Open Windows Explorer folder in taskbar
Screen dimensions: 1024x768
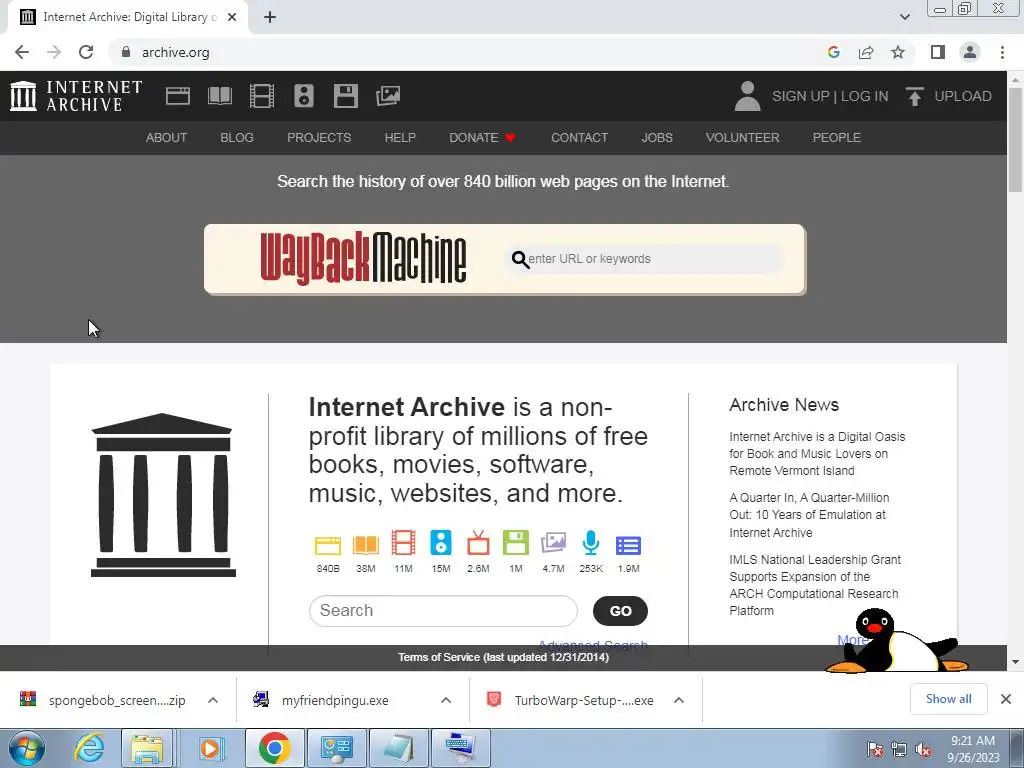tap(147, 748)
